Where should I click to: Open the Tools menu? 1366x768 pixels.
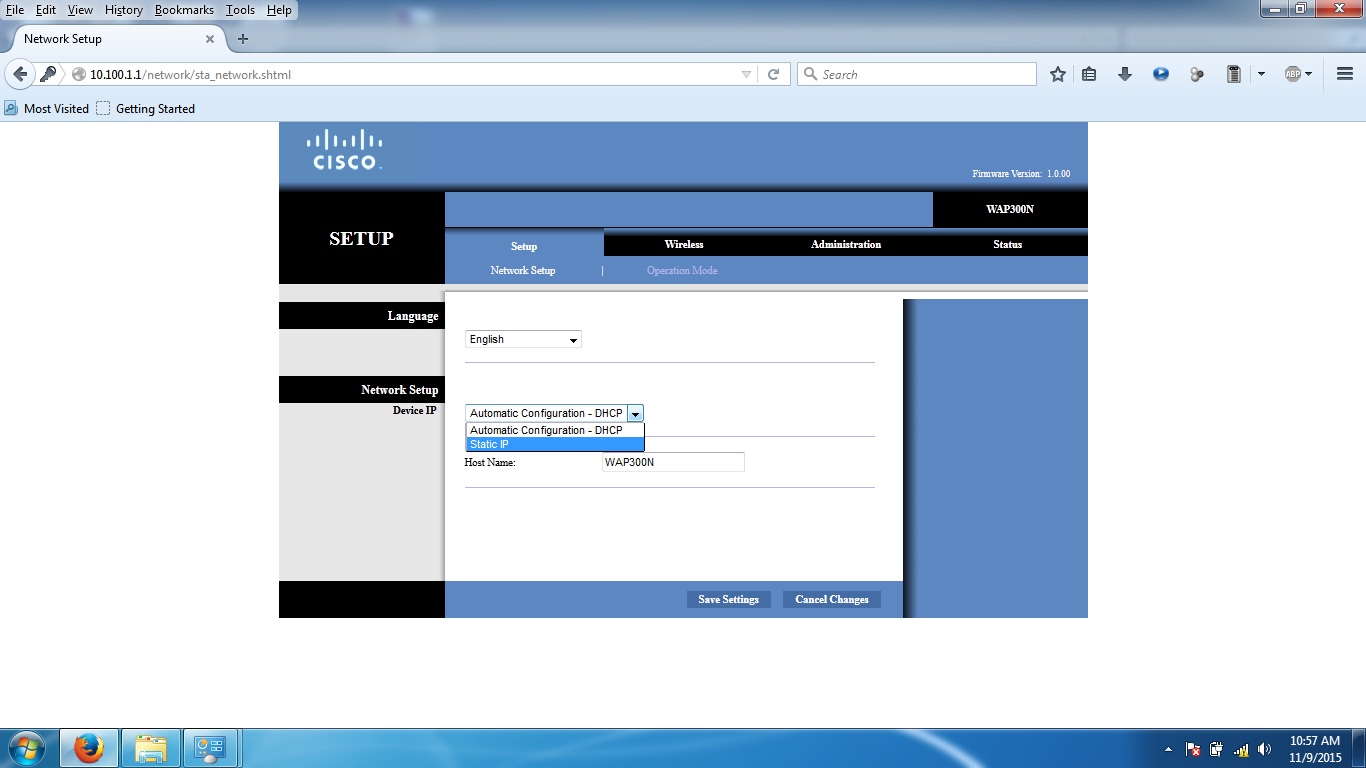(x=240, y=10)
